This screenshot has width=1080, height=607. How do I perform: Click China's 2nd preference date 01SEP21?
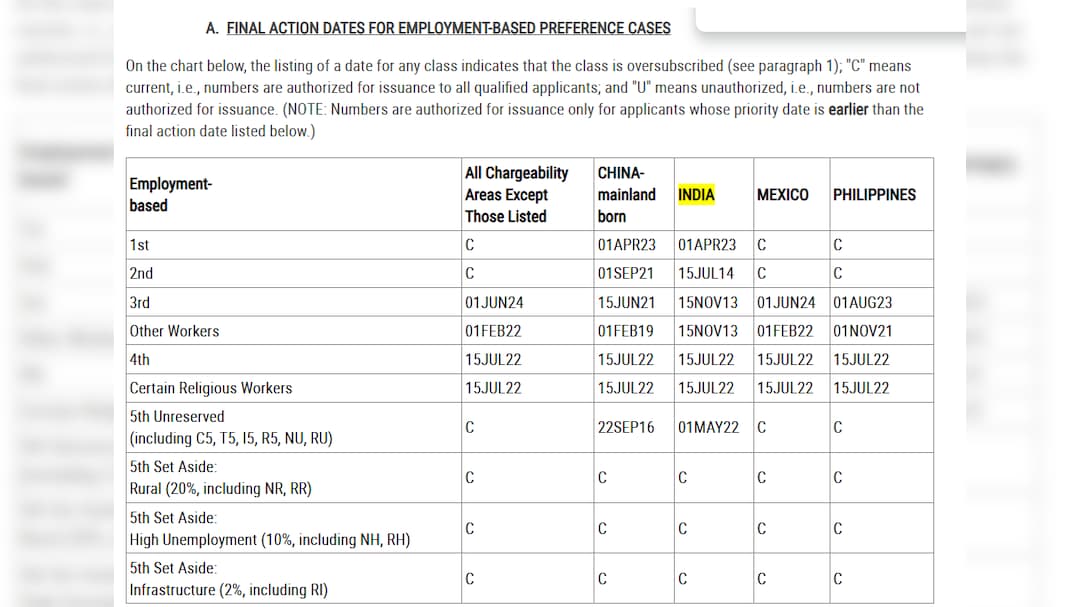(x=626, y=273)
